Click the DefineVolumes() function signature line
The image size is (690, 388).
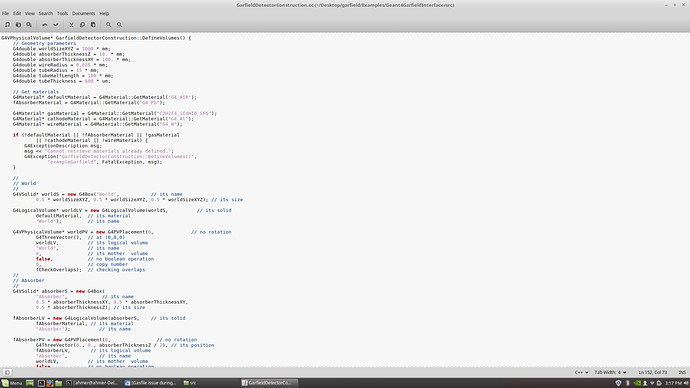tap(96, 38)
